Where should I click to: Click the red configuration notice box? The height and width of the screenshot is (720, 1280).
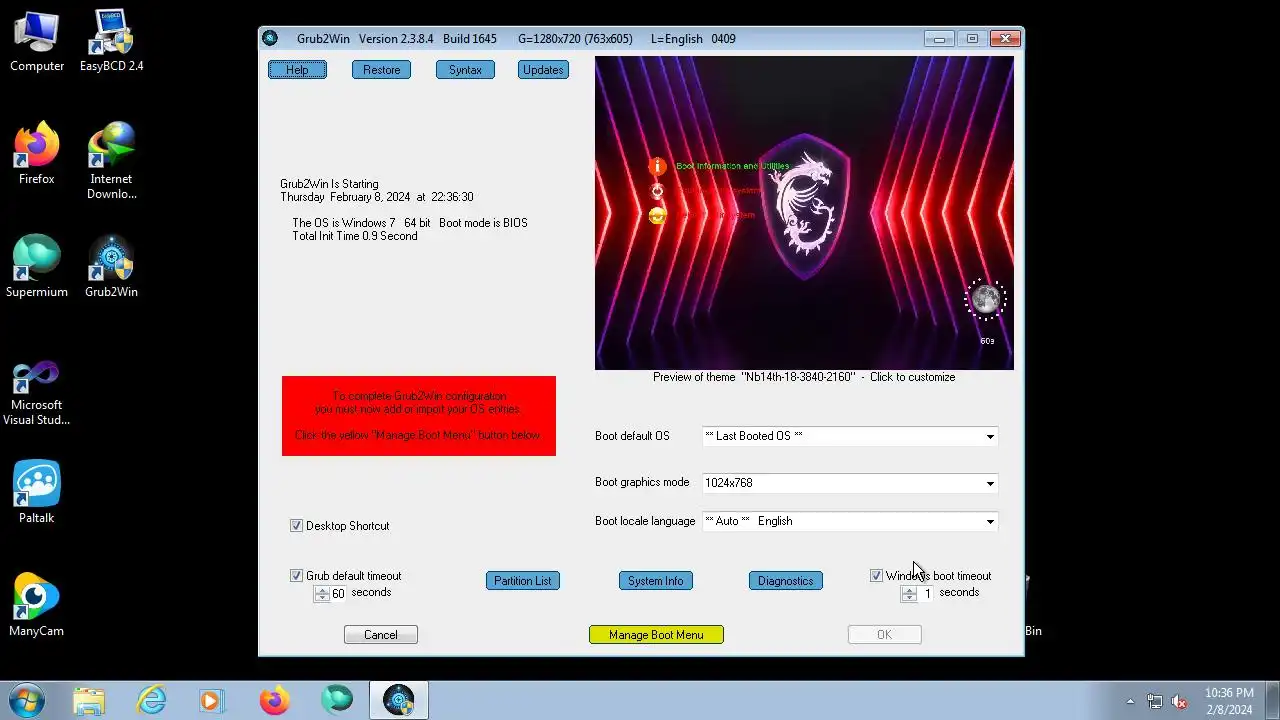[418, 416]
